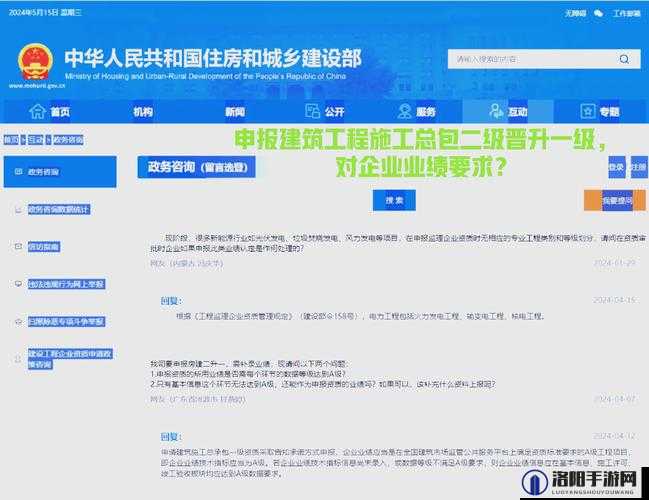Click the www.mohurd.gov.cn text under emblem
649x500 pixels.
pos(37,86)
